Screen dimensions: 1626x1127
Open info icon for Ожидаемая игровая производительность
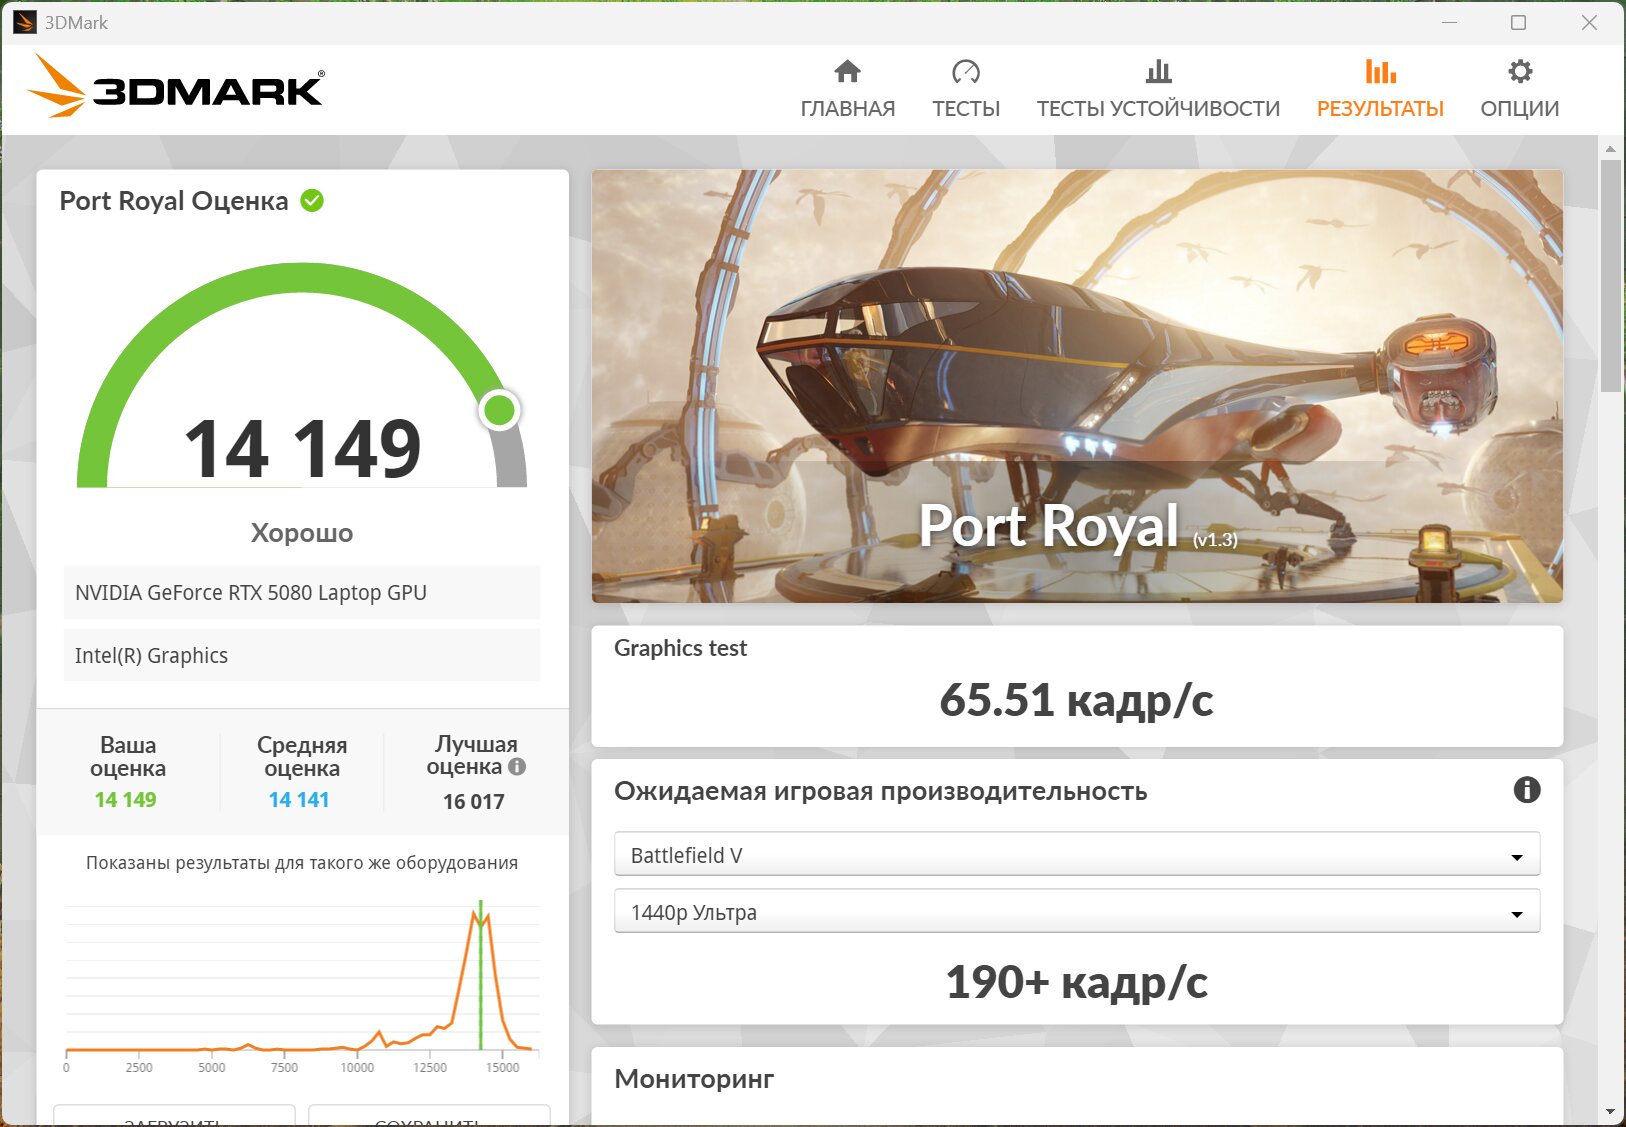pyautogui.click(x=1526, y=790)
